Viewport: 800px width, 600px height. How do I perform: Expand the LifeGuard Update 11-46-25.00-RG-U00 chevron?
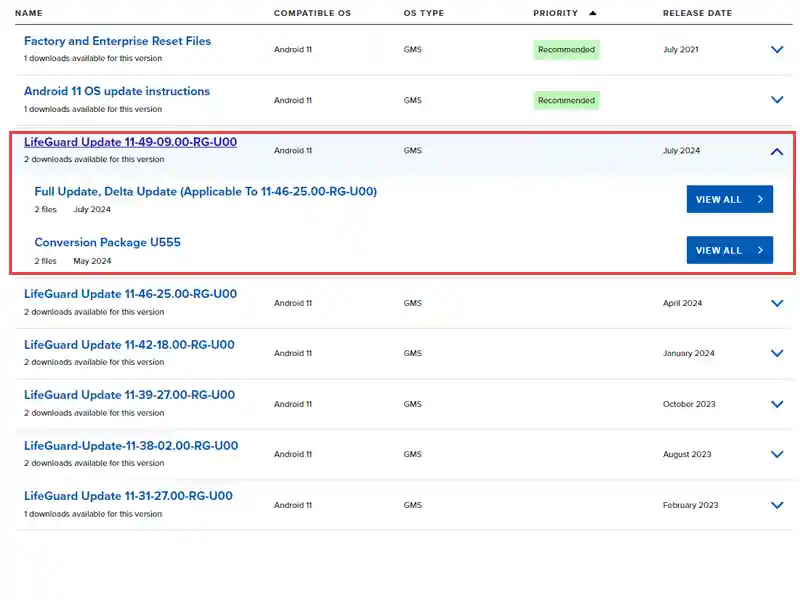click(x=777, y=303)
